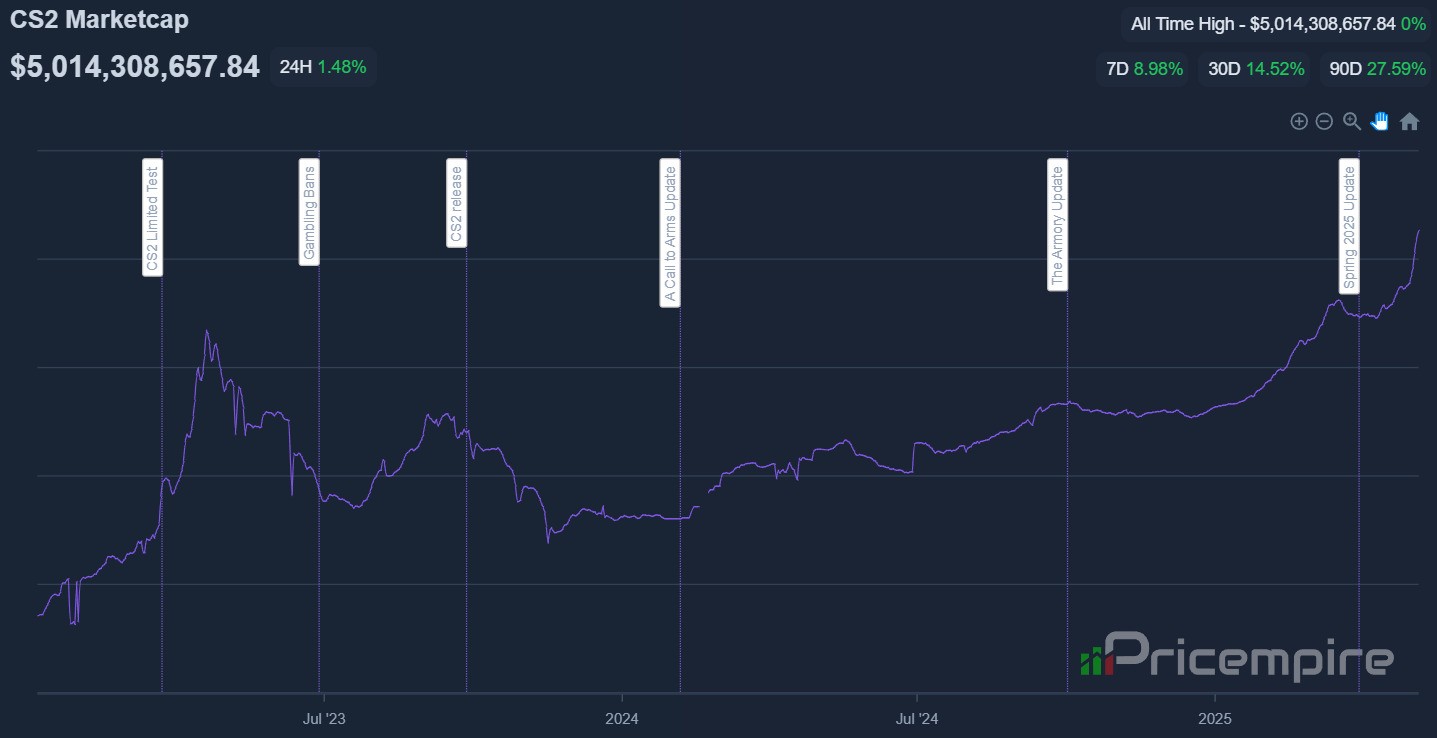The image size is (1437, 738).
Task: Click the CS2 Marketcap chart title
Action: point(99,19)
